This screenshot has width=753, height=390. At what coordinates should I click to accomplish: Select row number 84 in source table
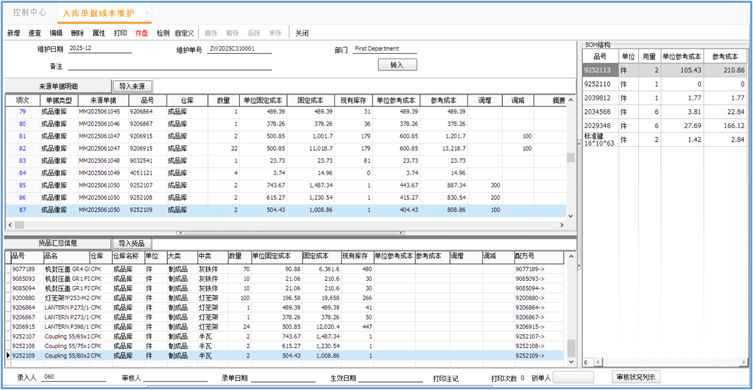(x=22, y=173)
